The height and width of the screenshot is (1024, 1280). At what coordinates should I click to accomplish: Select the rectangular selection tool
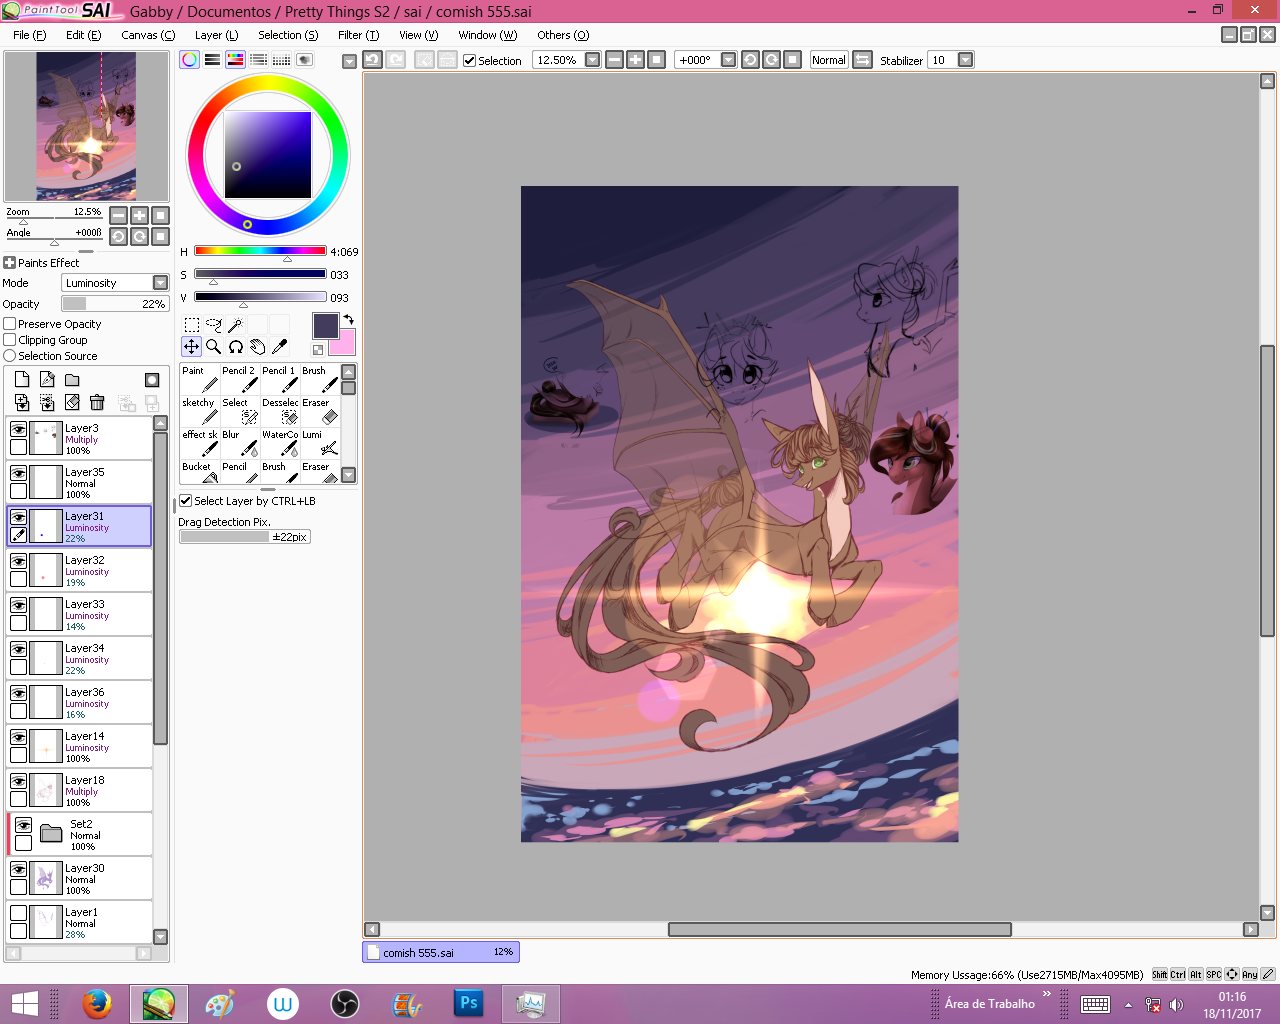click(x=192, y=325)
